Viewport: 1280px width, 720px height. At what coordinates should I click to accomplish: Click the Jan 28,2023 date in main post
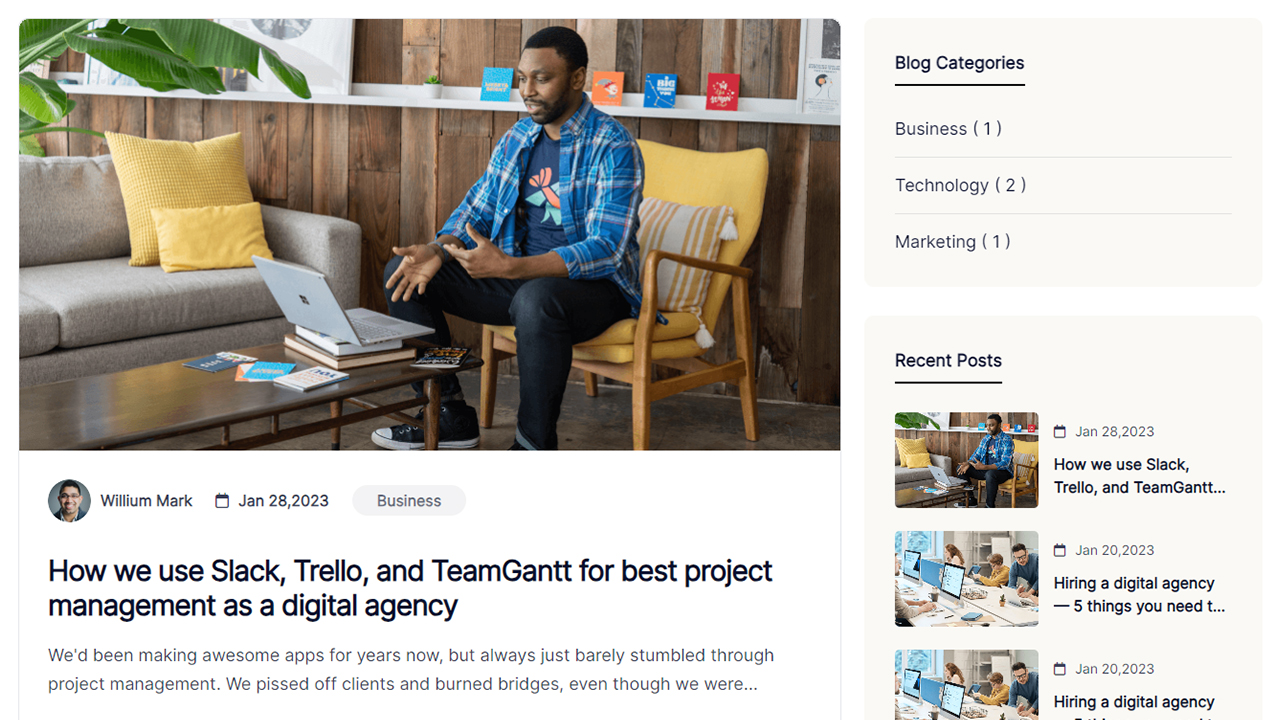pyautogui.click(x=283, y=501)
